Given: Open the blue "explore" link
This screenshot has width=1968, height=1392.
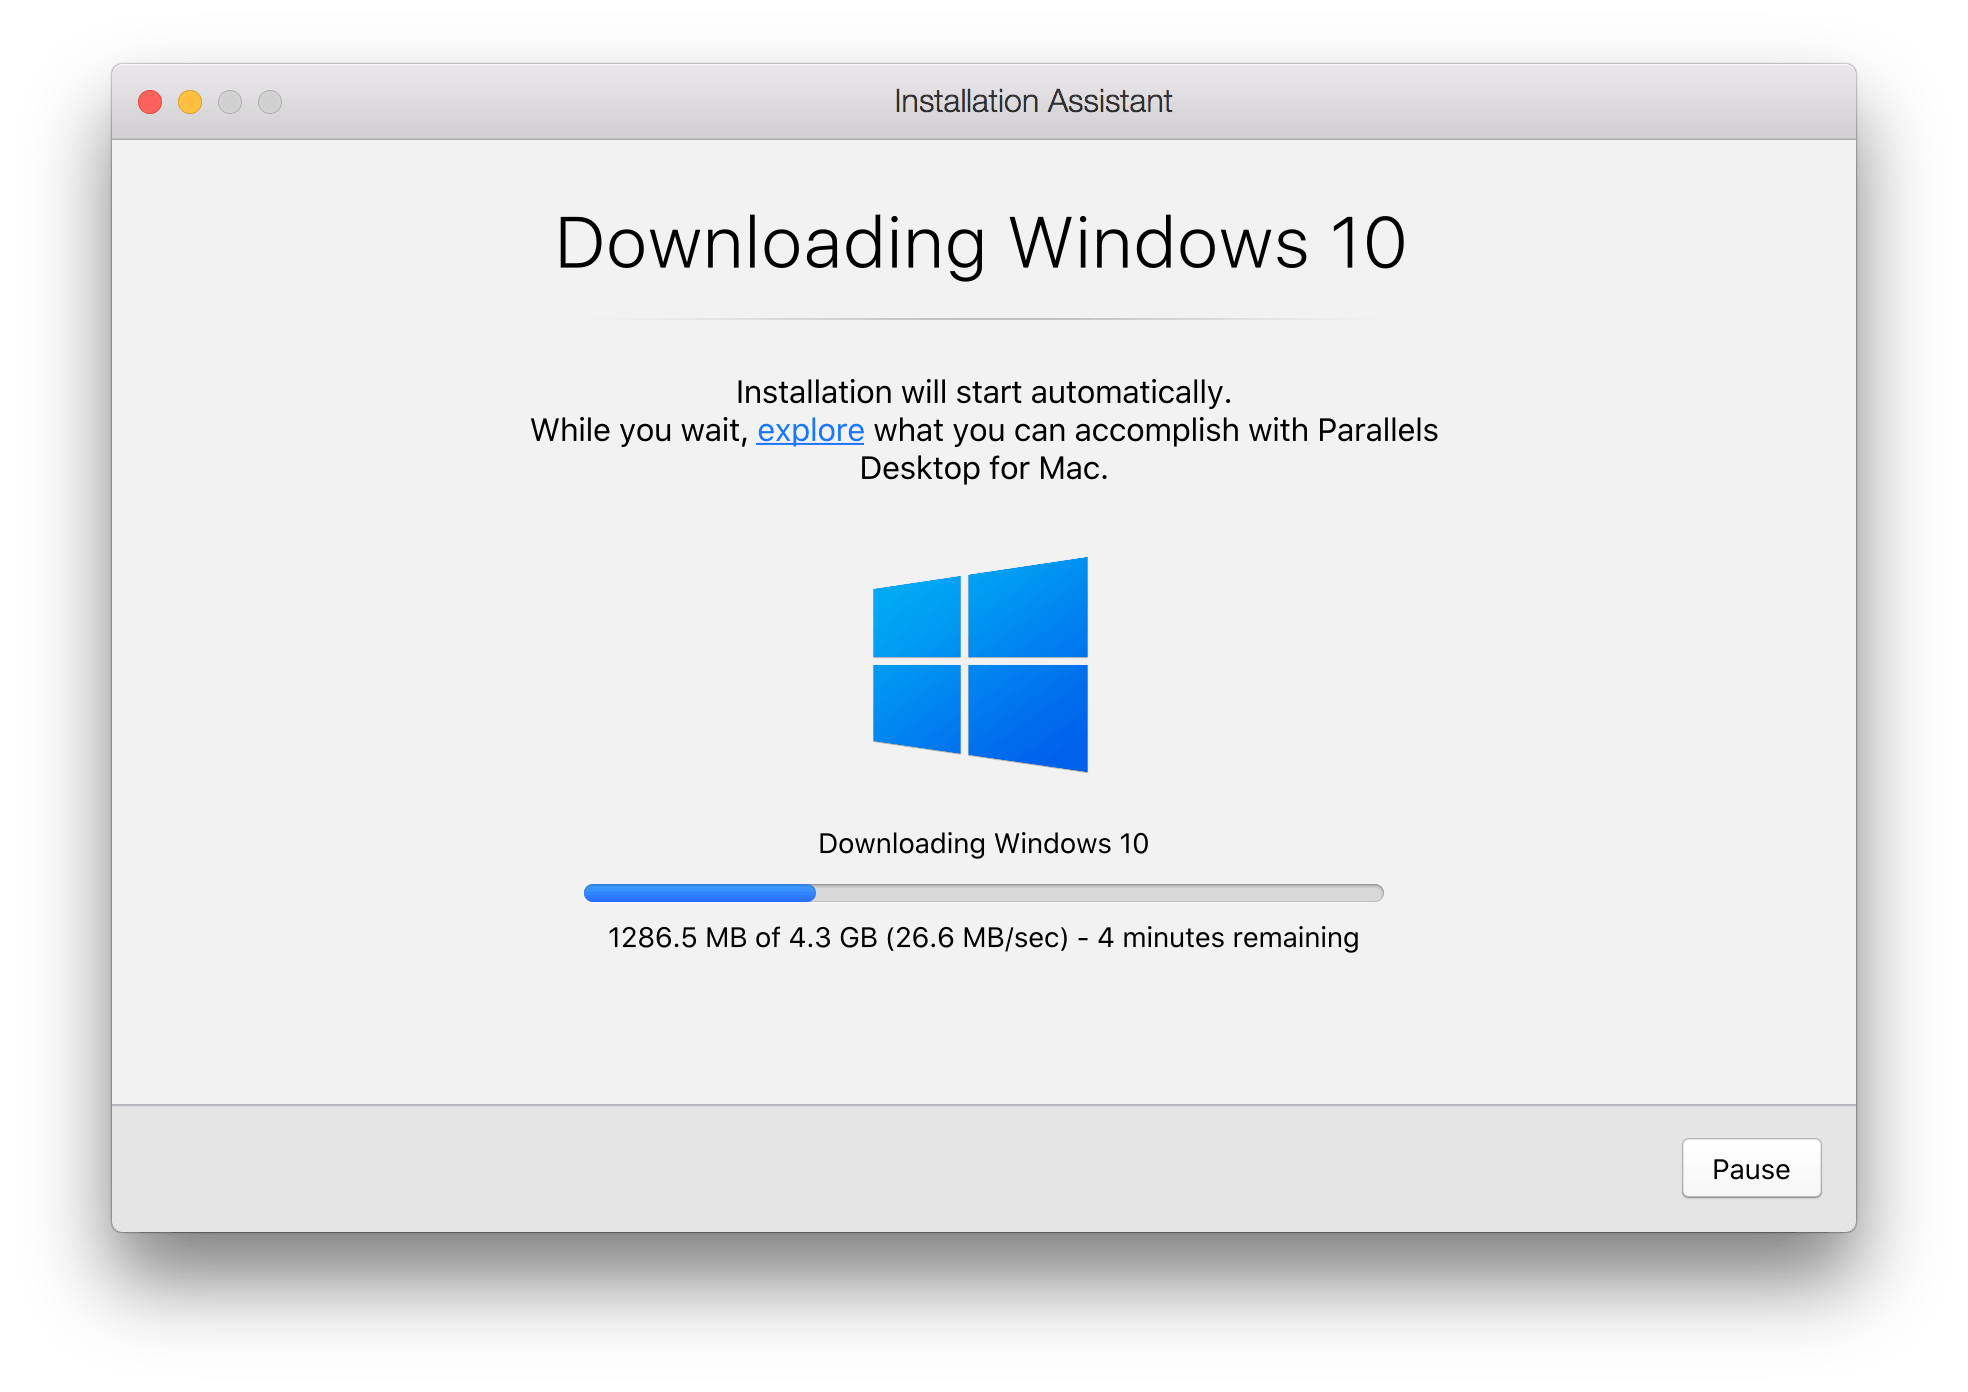Looking at the screenshot, I should click(810, 430).
